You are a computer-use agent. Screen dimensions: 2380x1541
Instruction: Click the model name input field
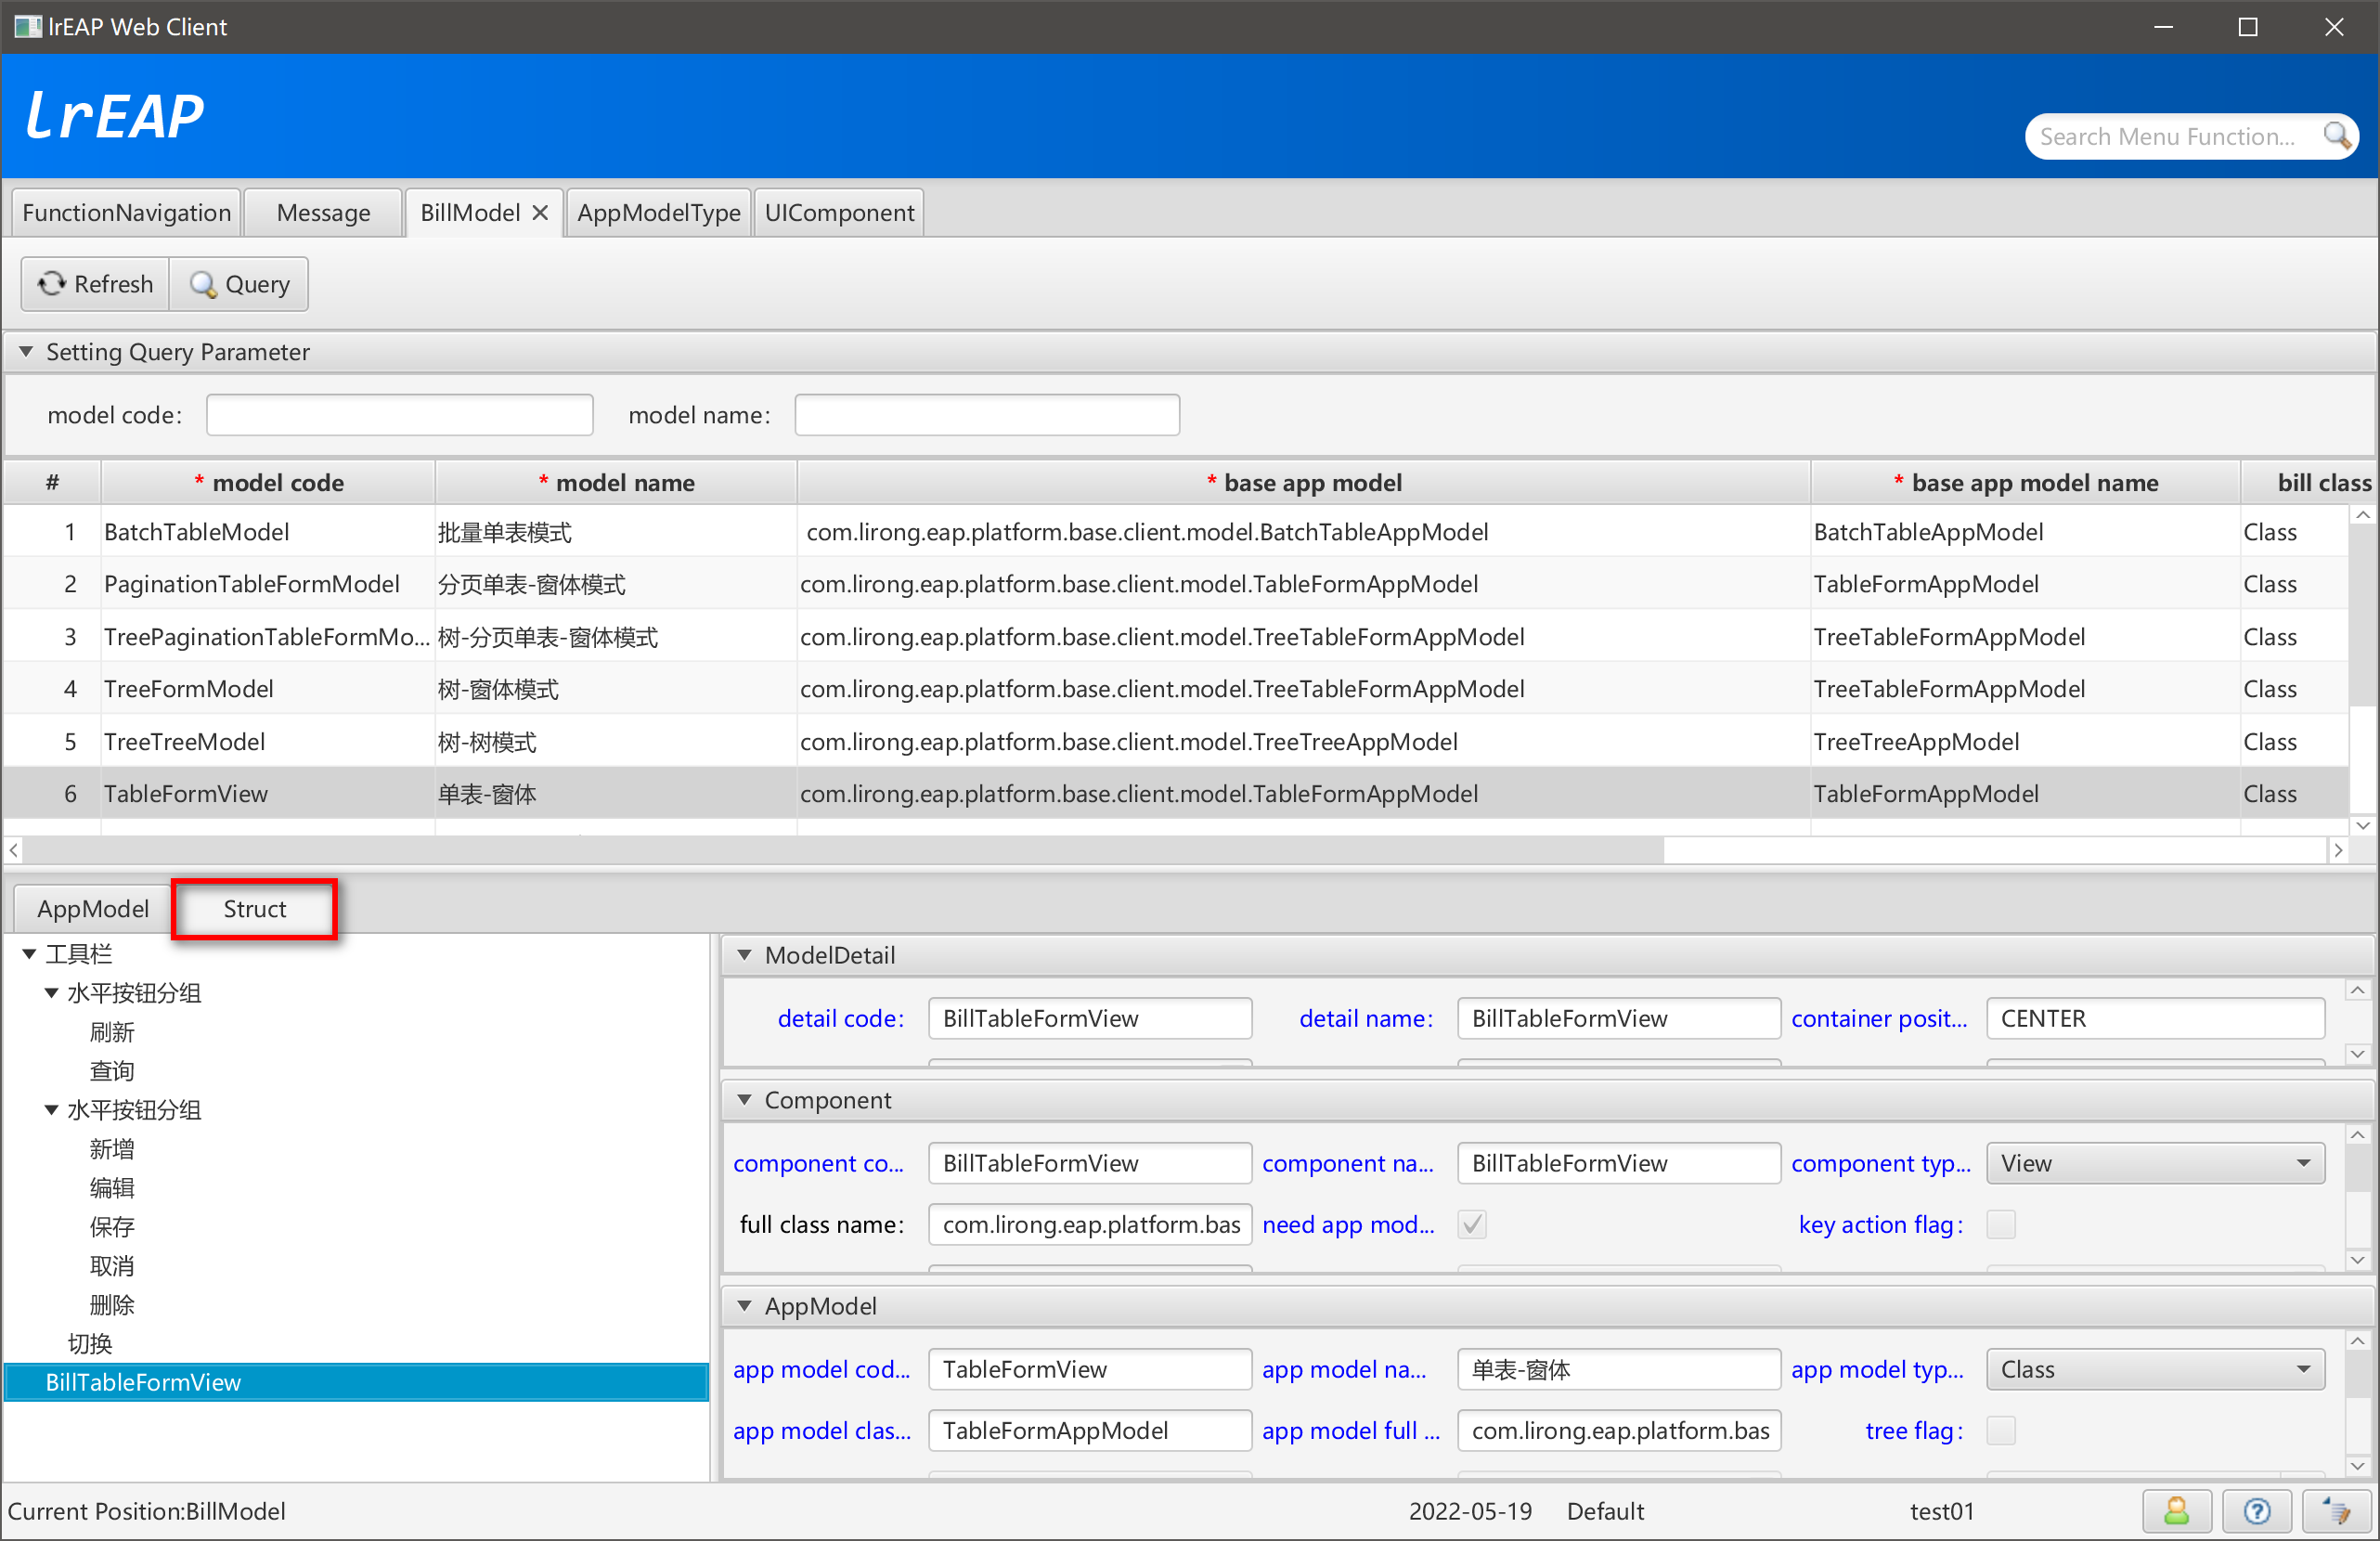point(986,414)
